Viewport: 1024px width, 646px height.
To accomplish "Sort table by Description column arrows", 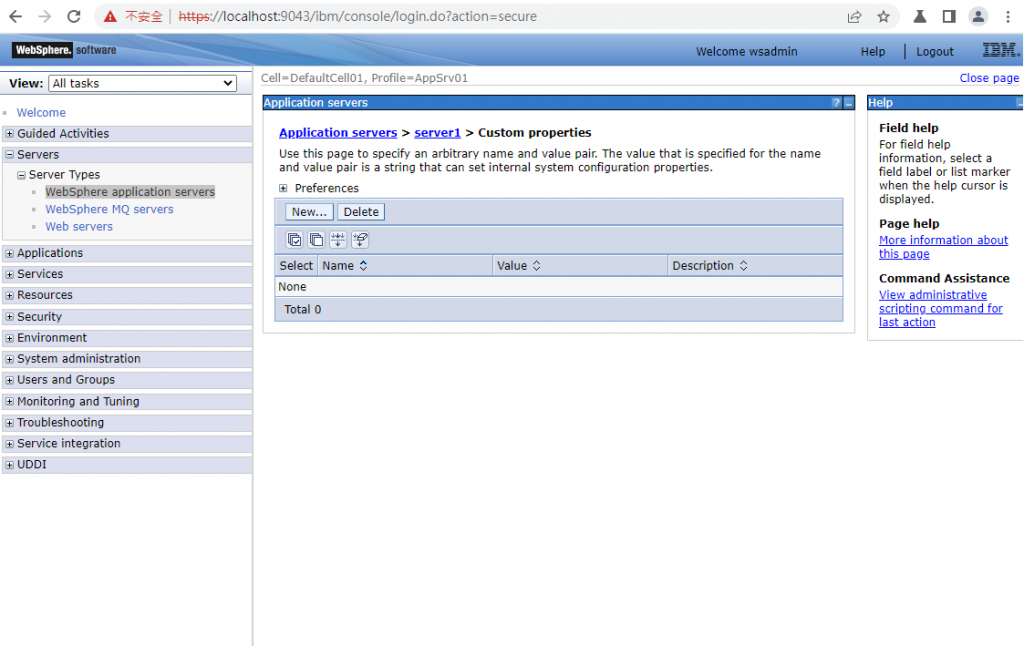I will click(743, 266).
